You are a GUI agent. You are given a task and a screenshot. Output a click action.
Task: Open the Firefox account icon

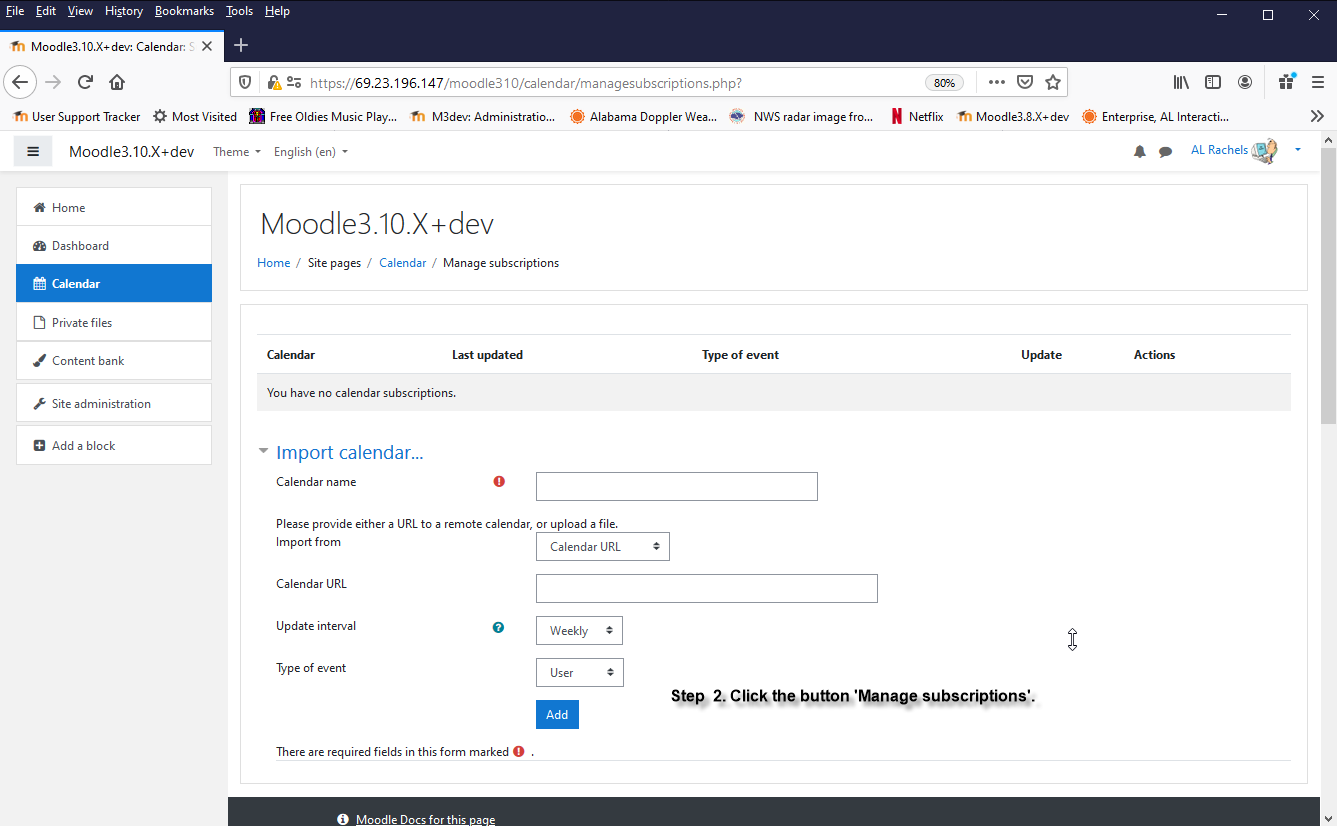(x=1245, y=82)
